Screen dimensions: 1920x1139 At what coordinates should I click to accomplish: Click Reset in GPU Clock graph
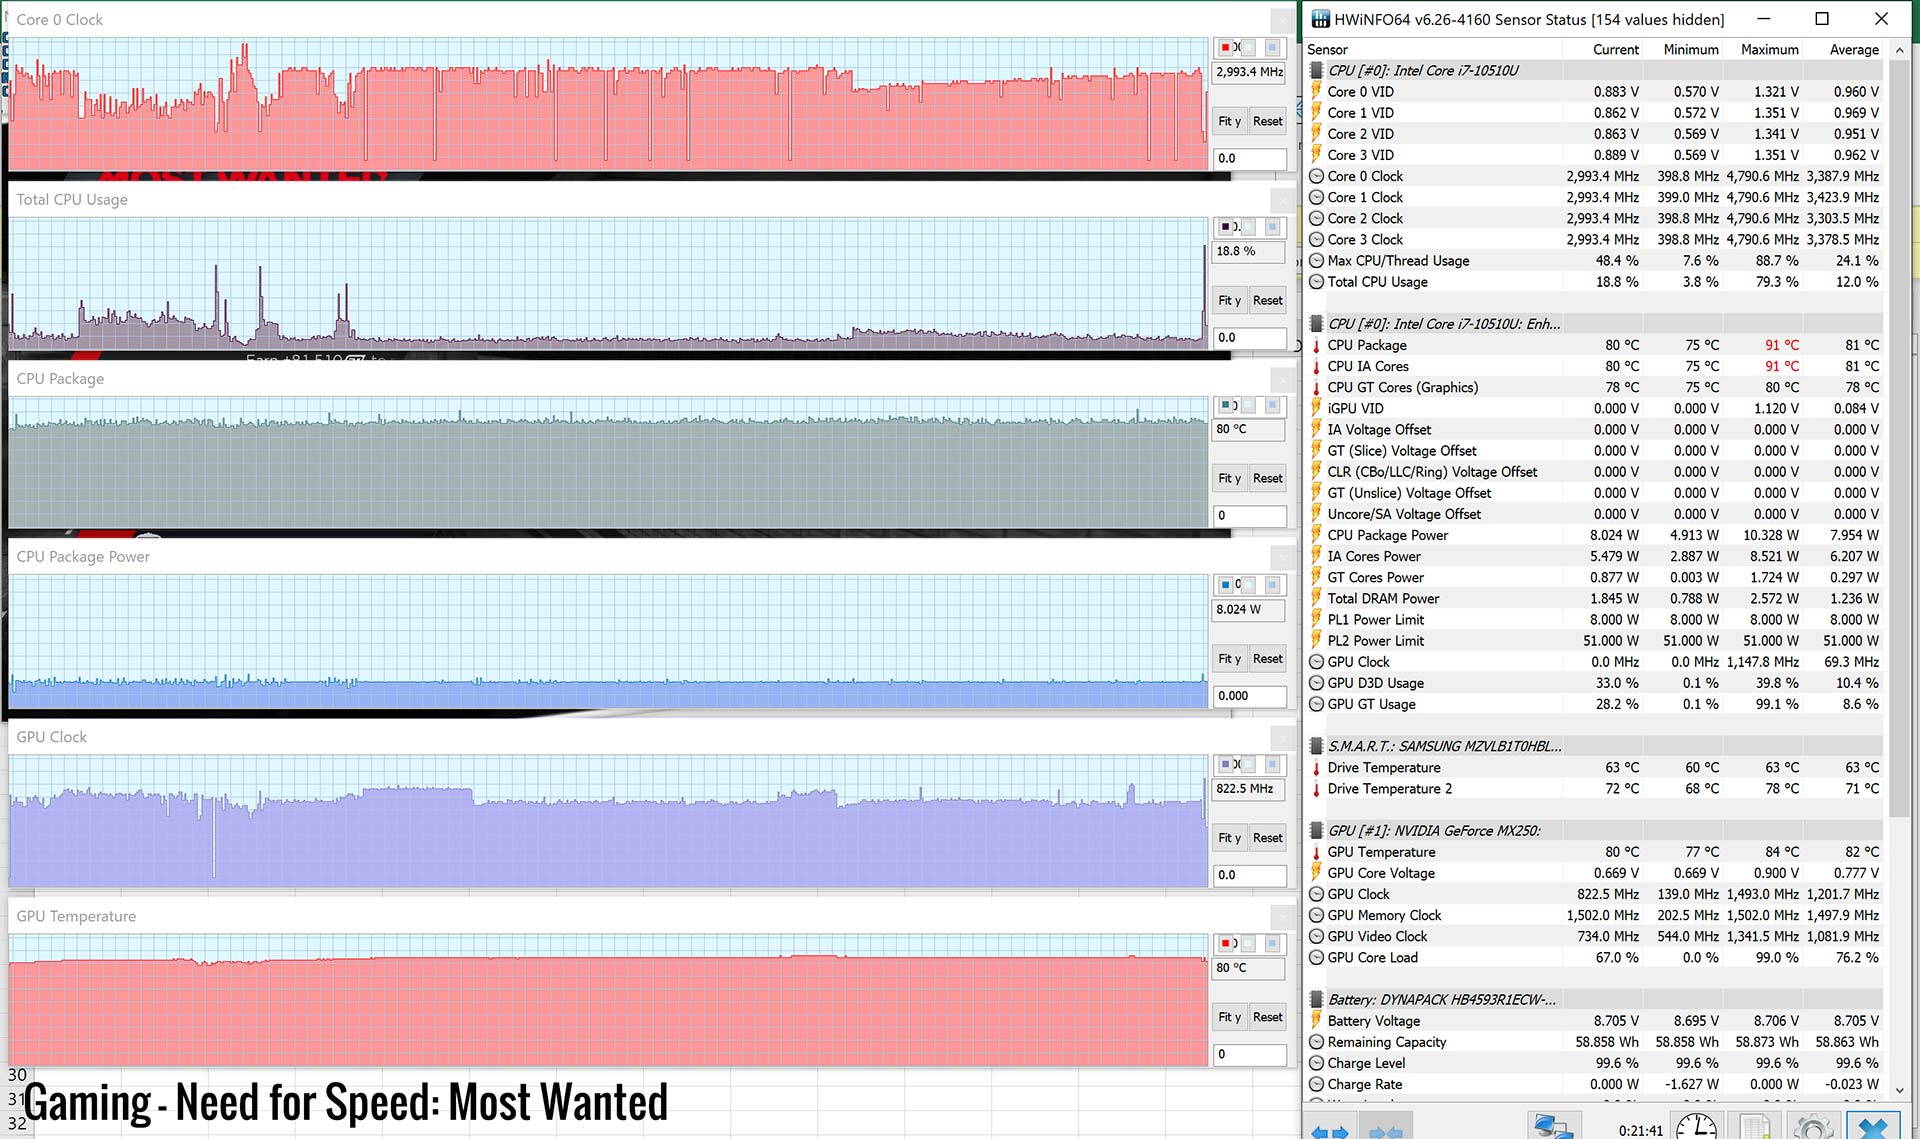(1267, 838)
